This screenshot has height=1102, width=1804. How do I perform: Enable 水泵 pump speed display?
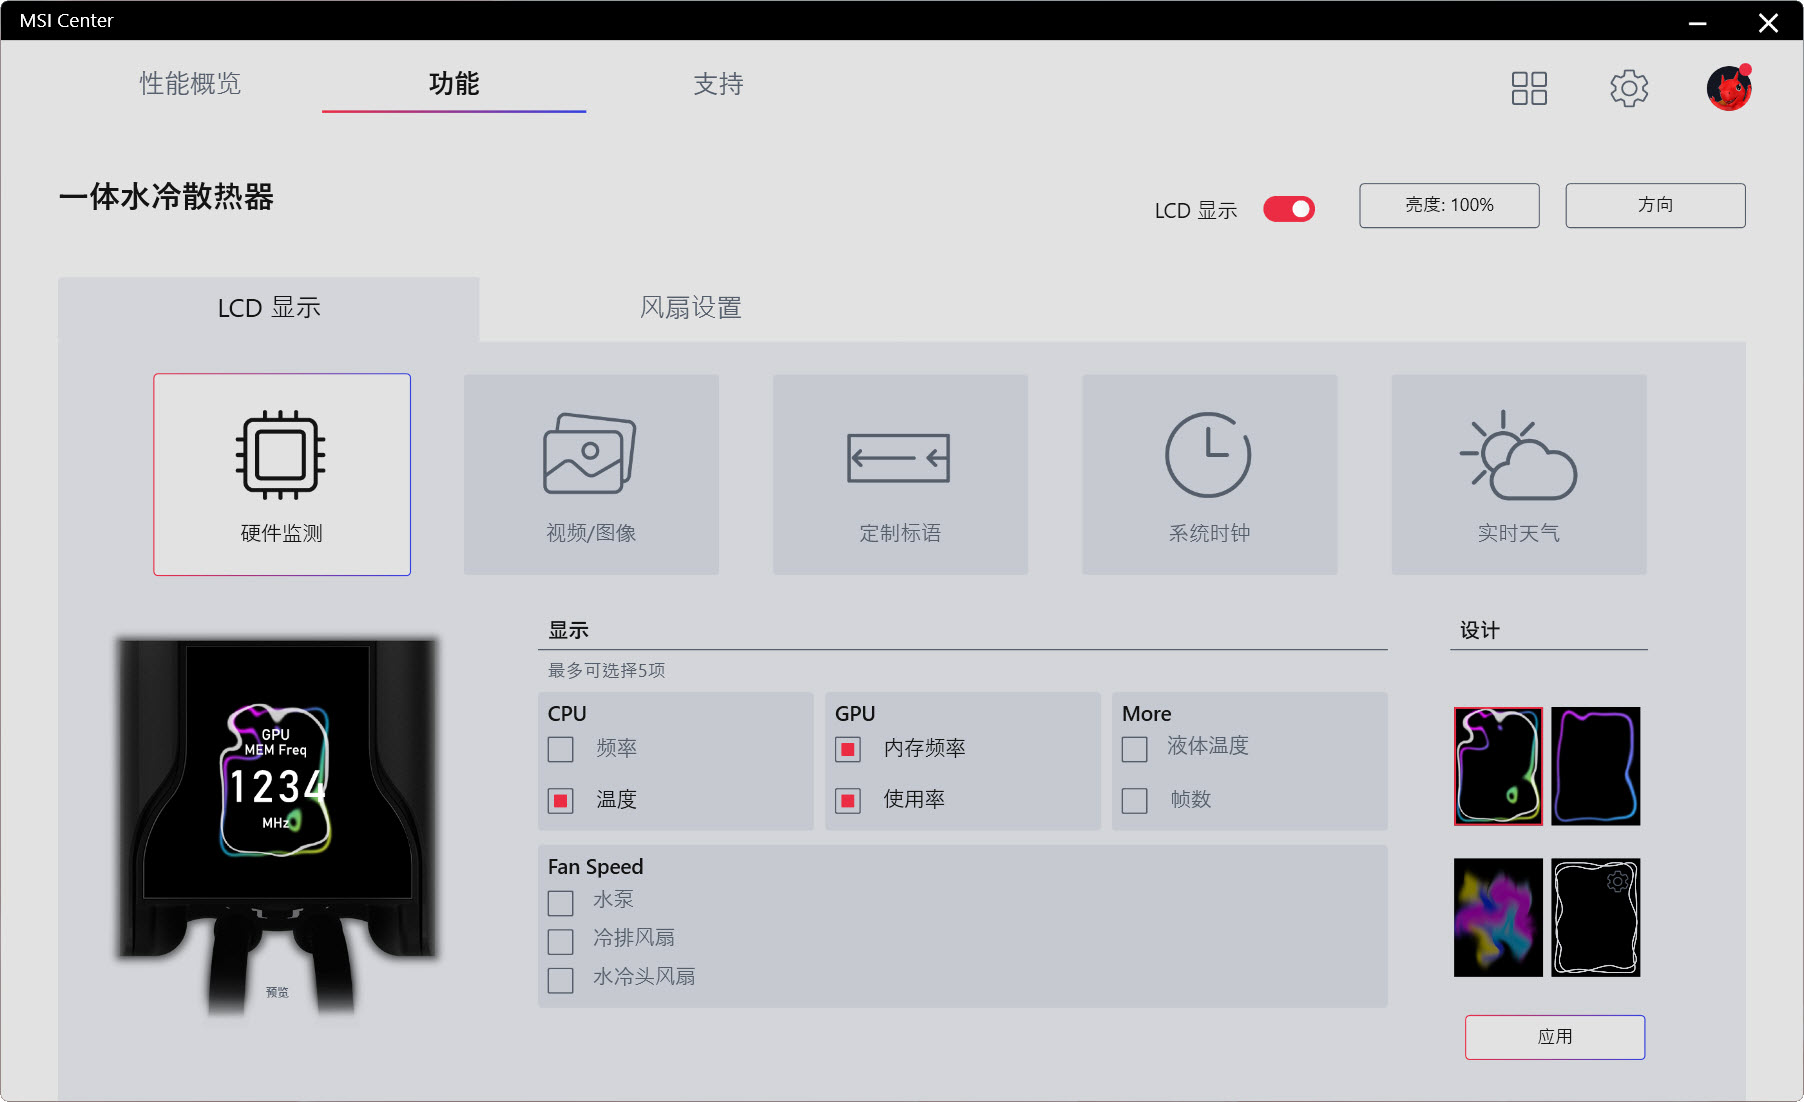pos(560,901)
